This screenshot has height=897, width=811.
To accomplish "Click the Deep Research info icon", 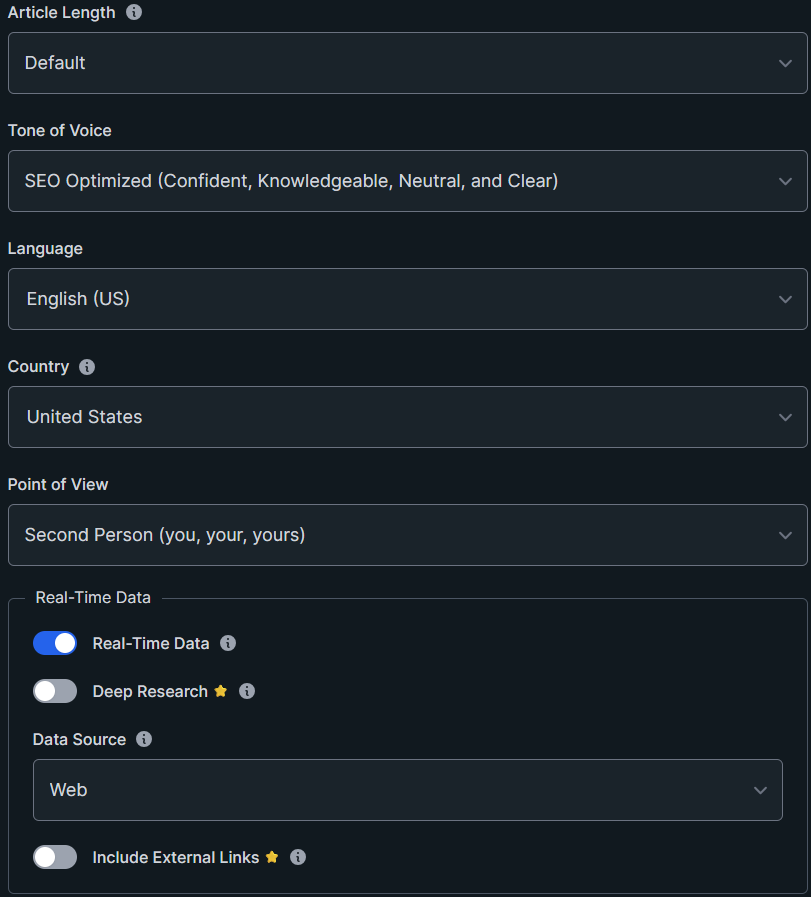I will (247, 691).
